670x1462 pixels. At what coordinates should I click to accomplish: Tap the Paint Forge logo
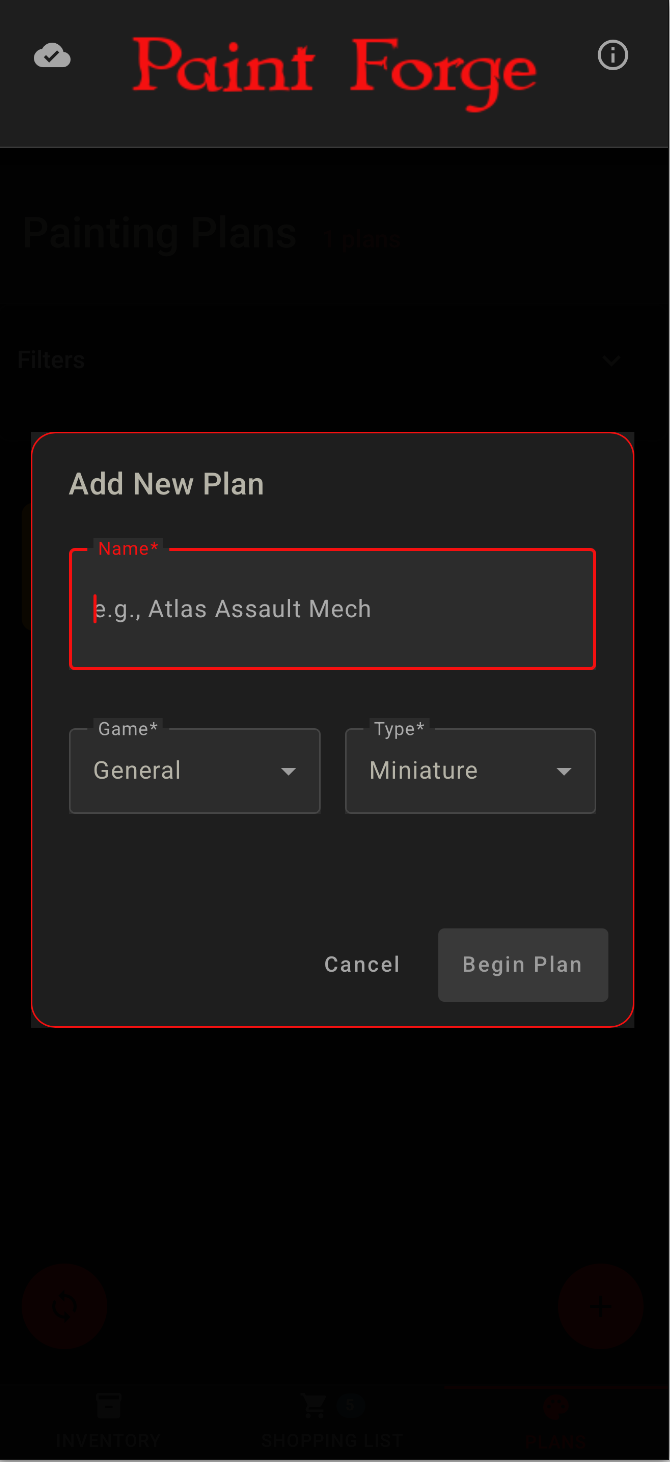[x=335, y=70]
